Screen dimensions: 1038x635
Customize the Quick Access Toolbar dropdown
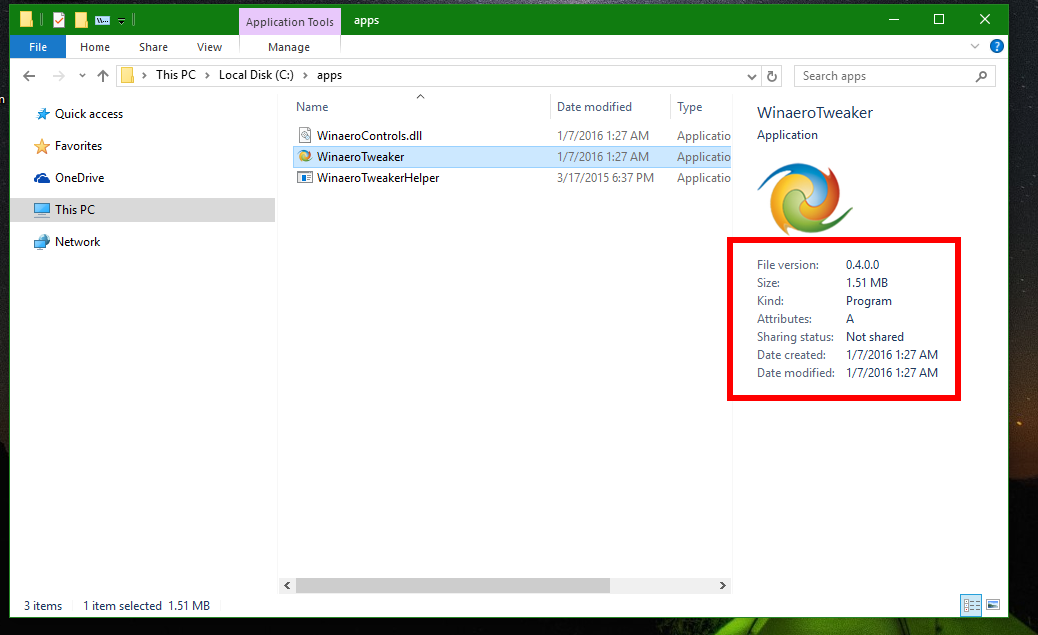tap(120, 18)
